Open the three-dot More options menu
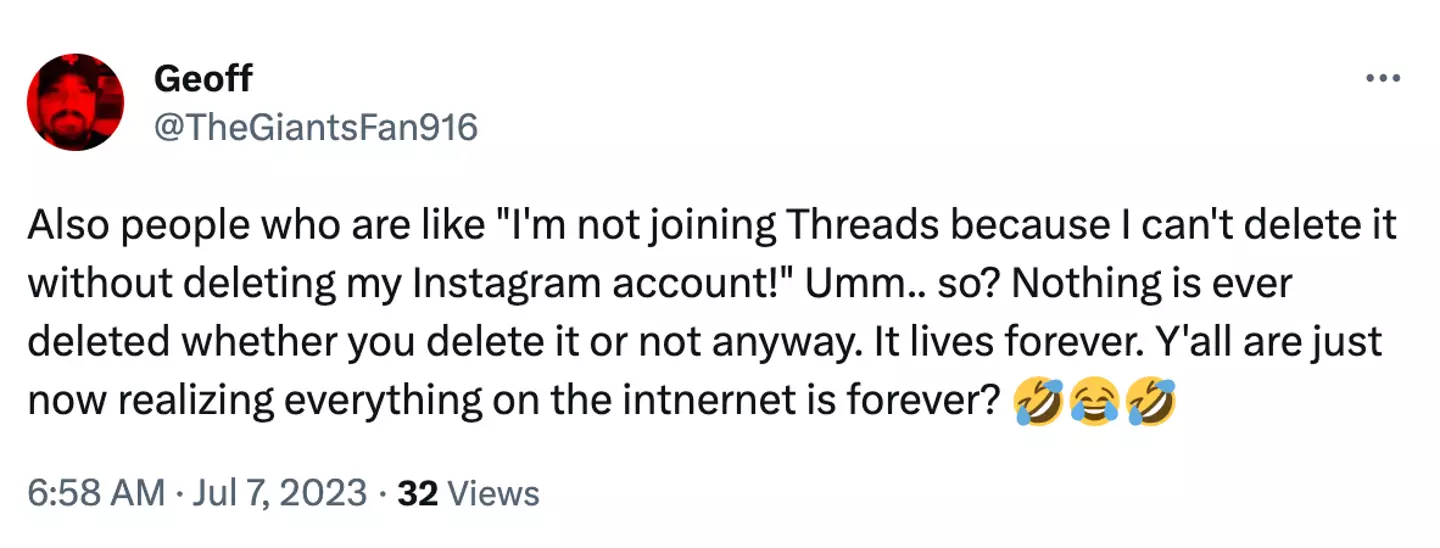The image size is (1440, 548). 1384,78
